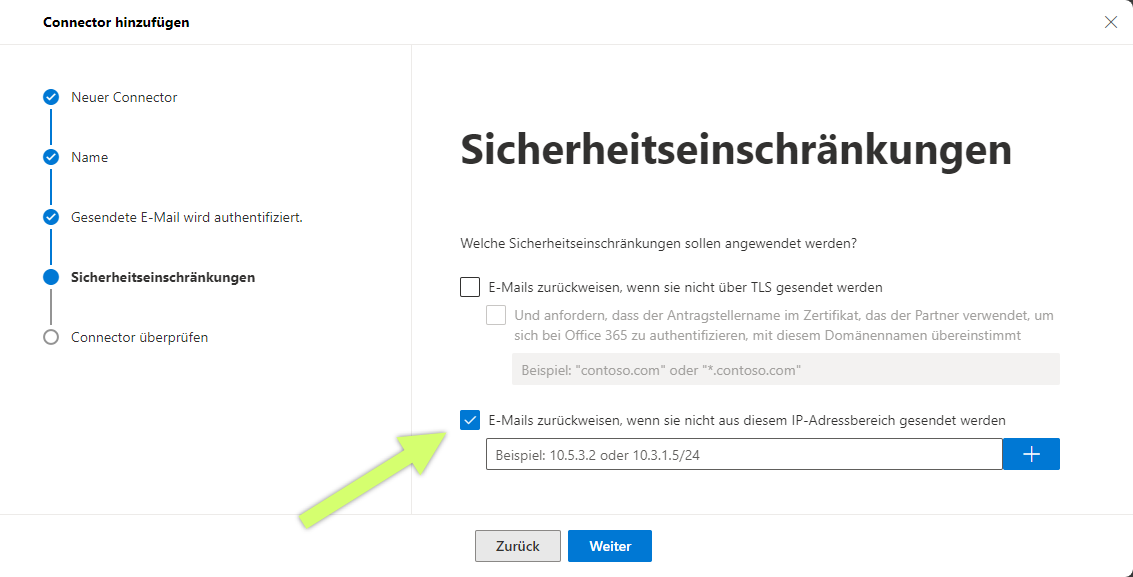This screenshot has height=577, width=1133.
Task: Click the plus icon to add IP address
Action: 1031,454
